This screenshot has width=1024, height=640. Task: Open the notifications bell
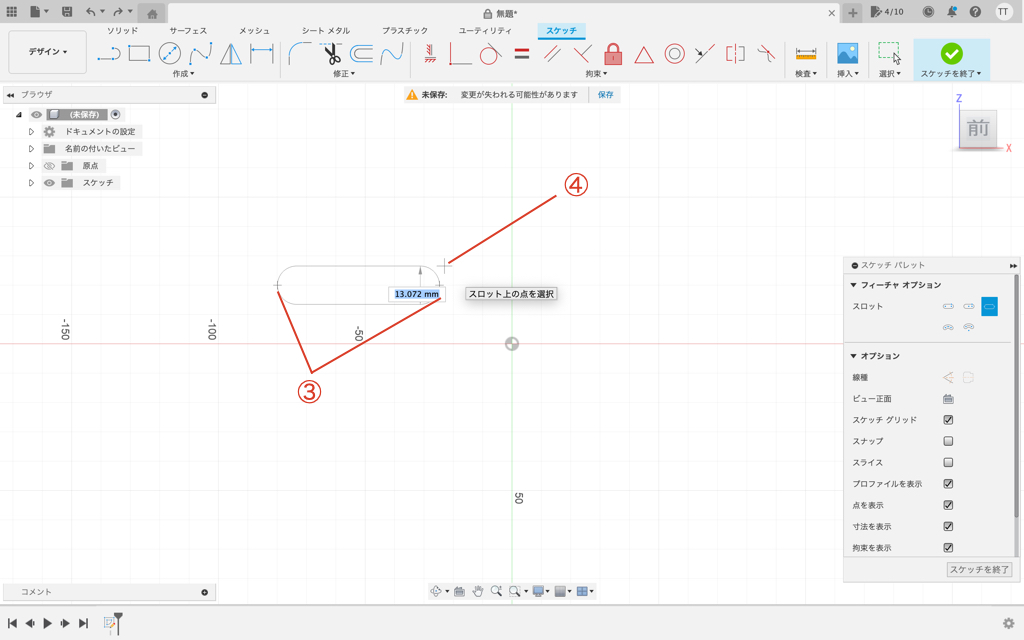(952, 12)
